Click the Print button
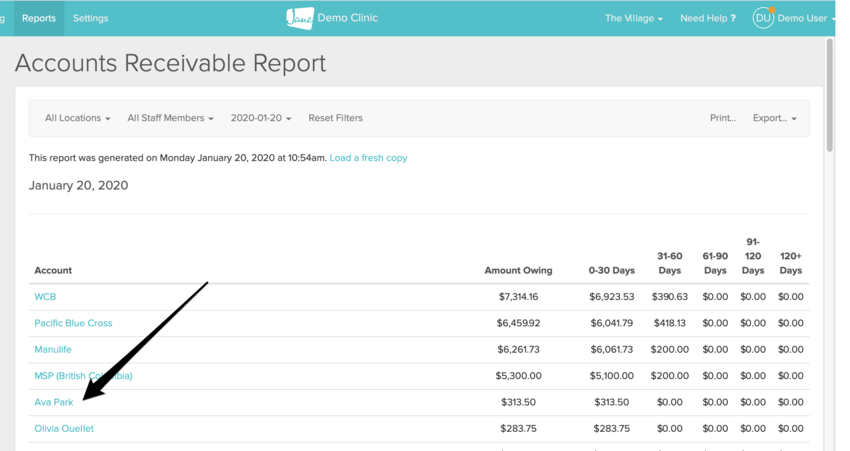The width and height of the screenshot is (850, 451). point(722,118)
